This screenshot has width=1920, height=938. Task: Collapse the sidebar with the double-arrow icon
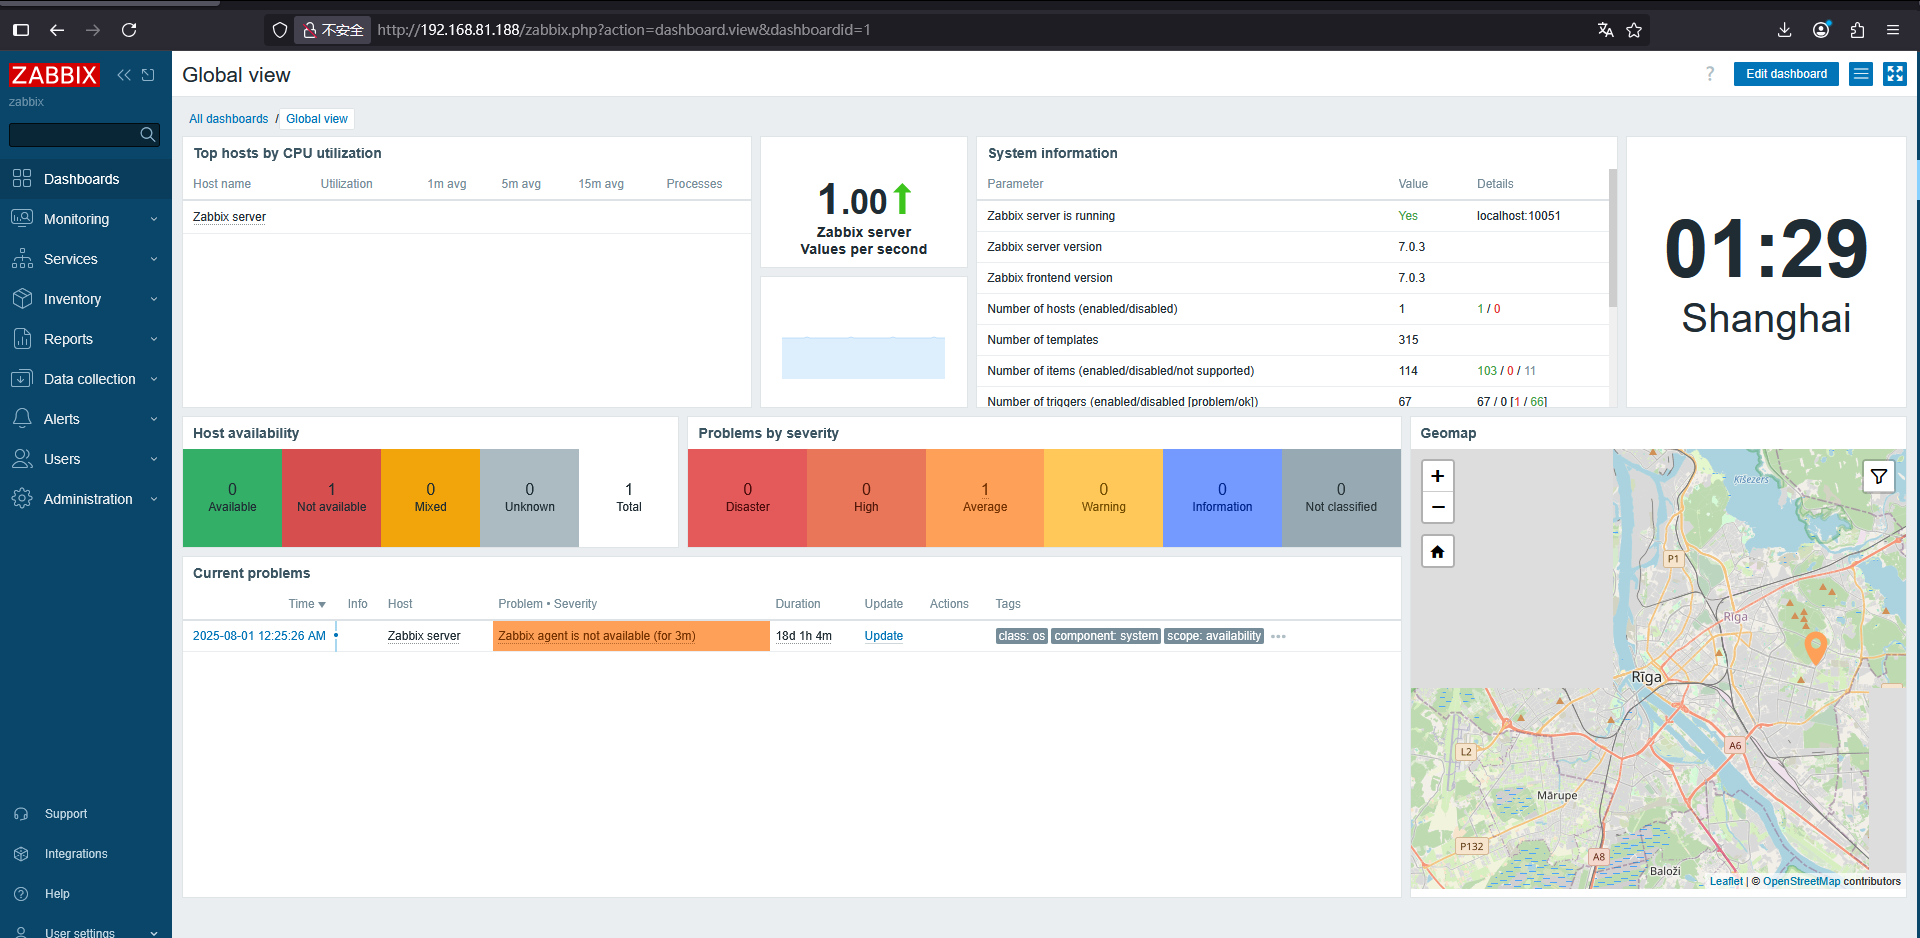click(124, 74)
